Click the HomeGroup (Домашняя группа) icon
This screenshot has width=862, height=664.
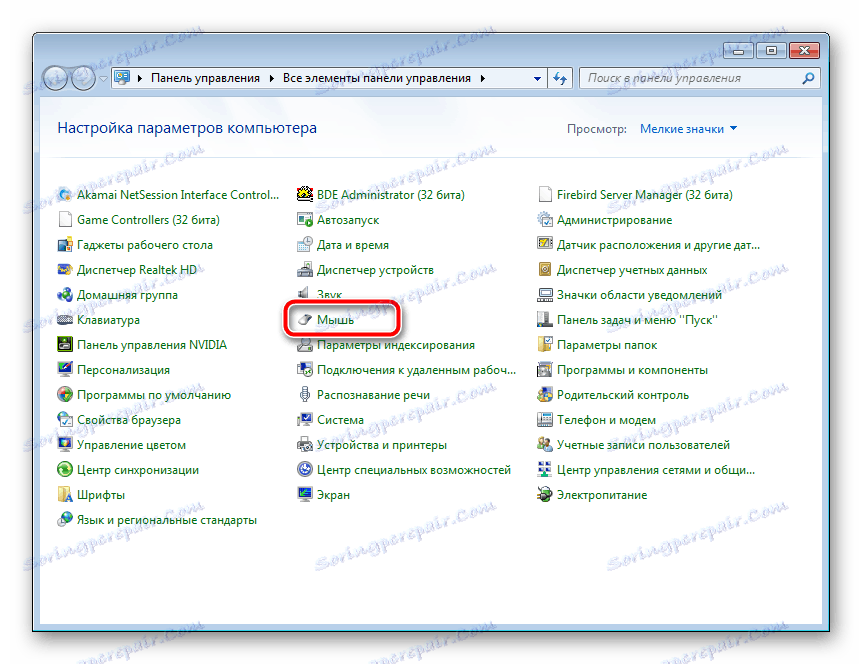pyautogui.click(x=65, y=295)
